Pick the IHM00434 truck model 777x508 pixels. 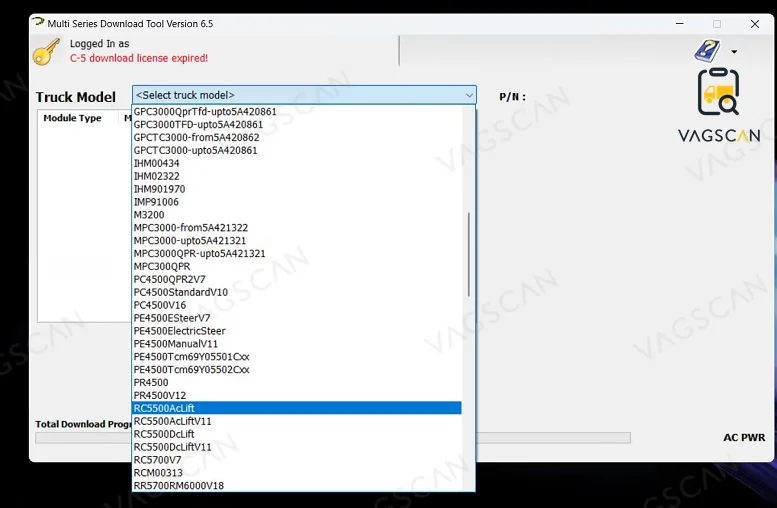297,163
